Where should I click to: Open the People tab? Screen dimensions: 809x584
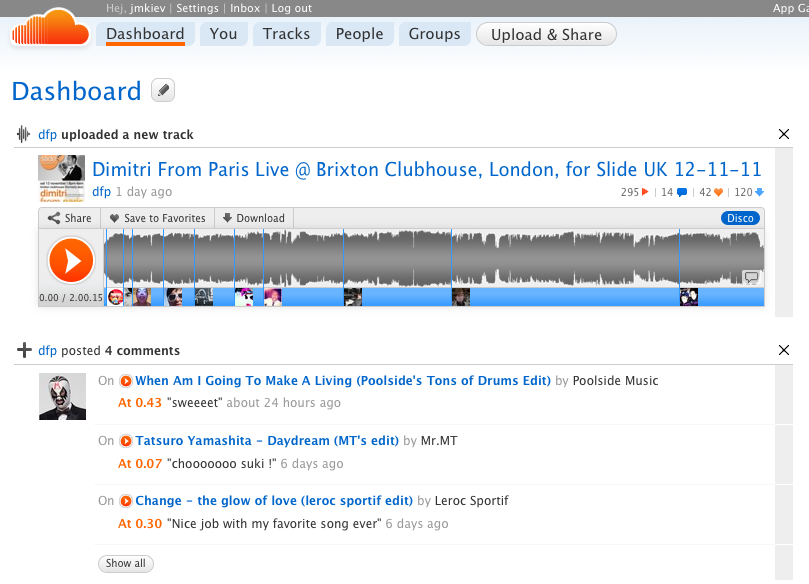[x=360, y=34]
